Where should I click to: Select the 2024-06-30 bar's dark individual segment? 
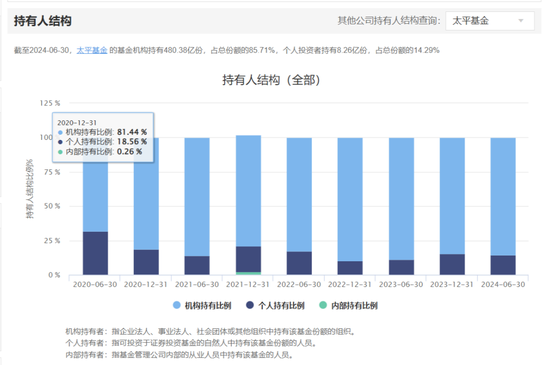tap(503, 265)
